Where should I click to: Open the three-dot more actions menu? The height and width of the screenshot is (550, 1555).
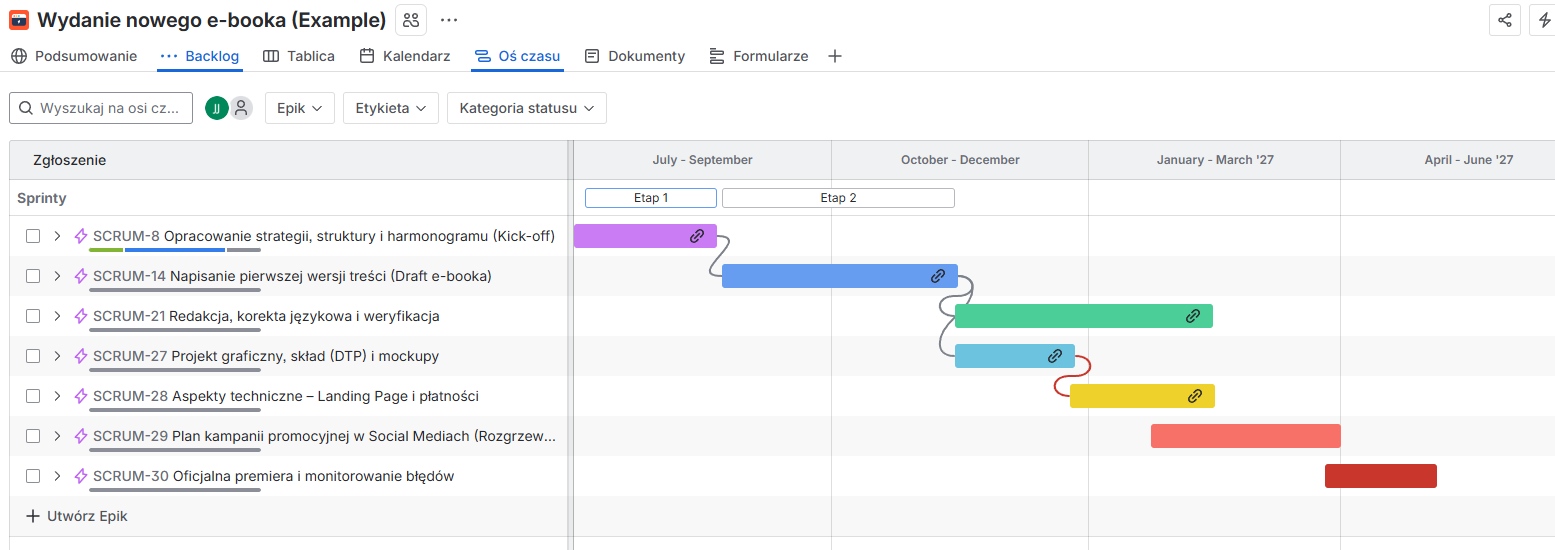(449, 20)
